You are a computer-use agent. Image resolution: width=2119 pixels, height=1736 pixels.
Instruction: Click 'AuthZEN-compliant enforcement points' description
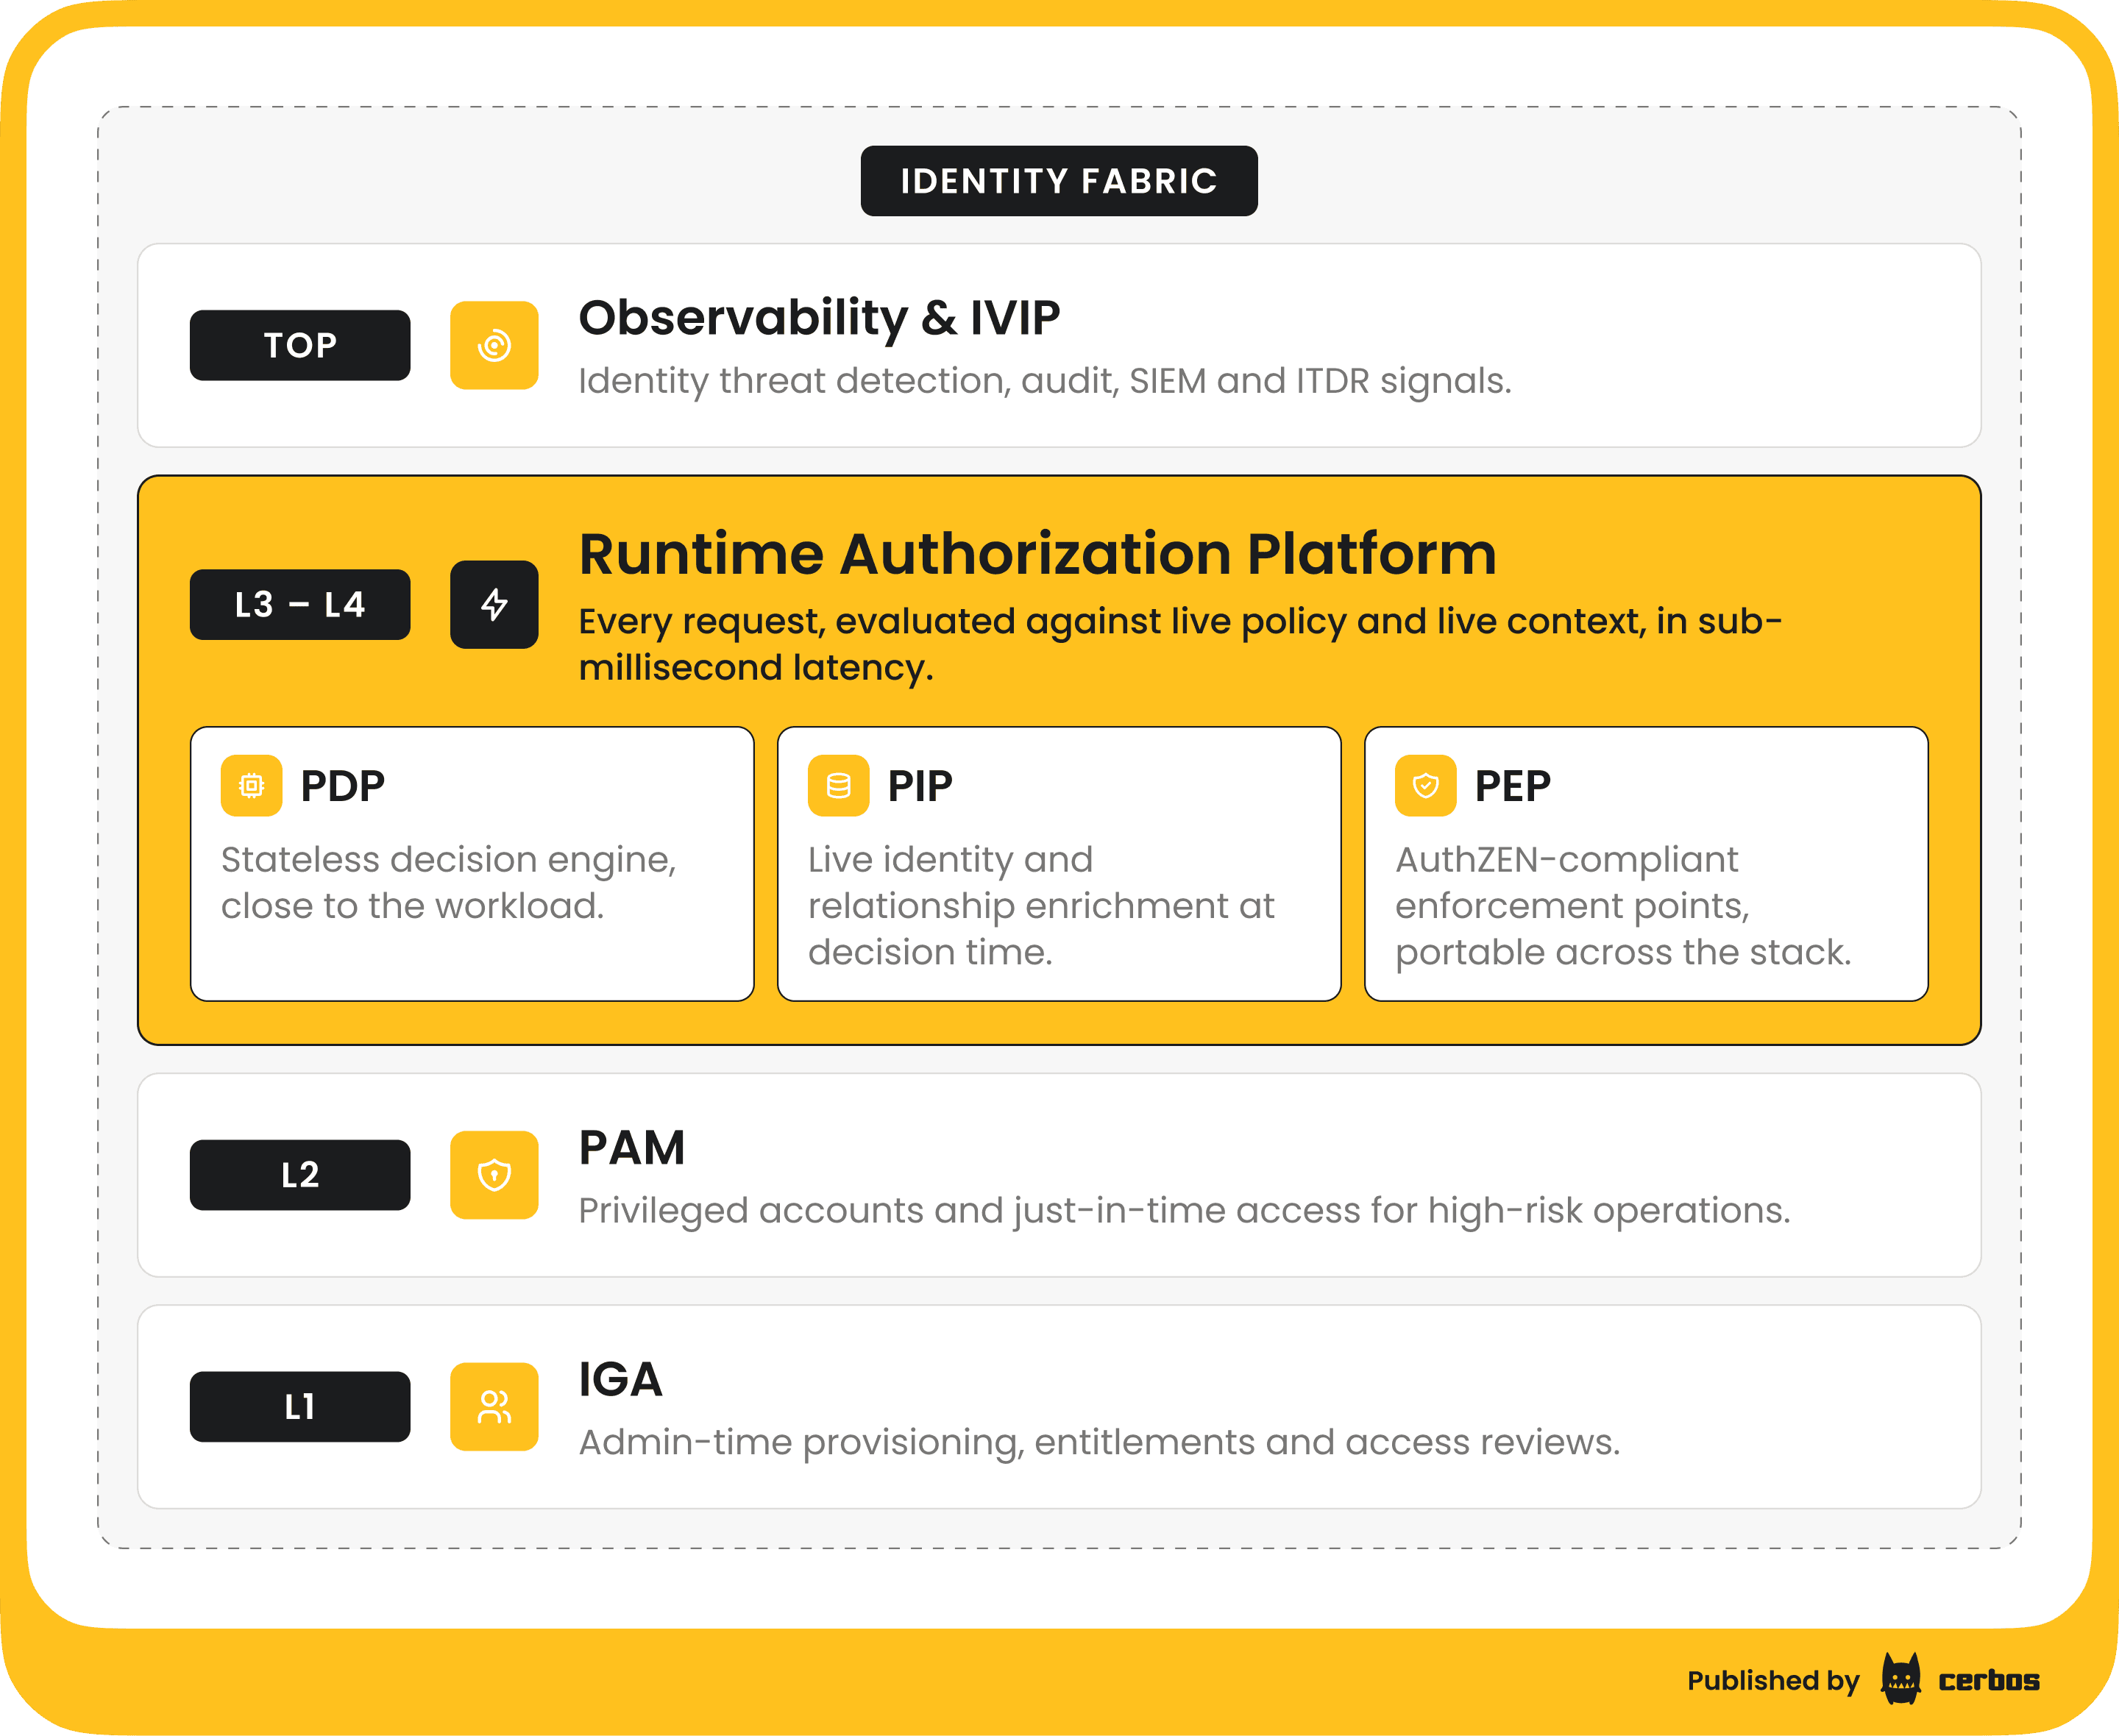1623,906
